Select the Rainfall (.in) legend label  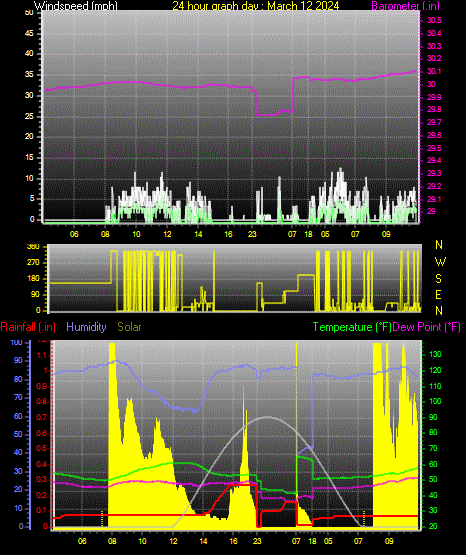click(28, 327)
